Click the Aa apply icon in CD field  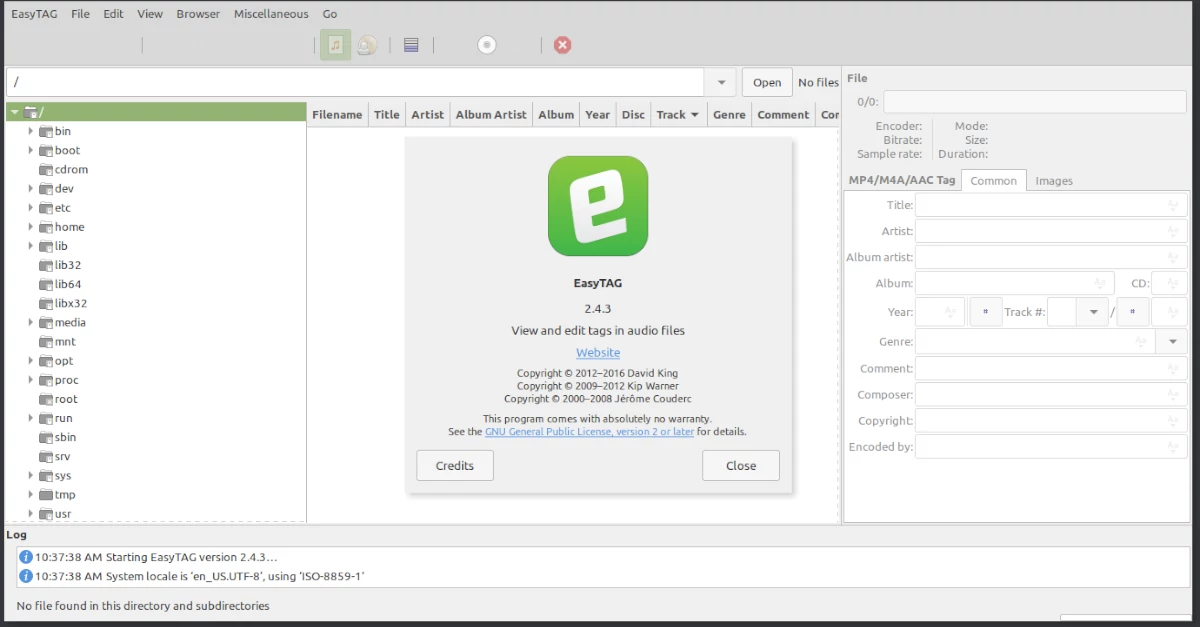tap(1174, 284)
